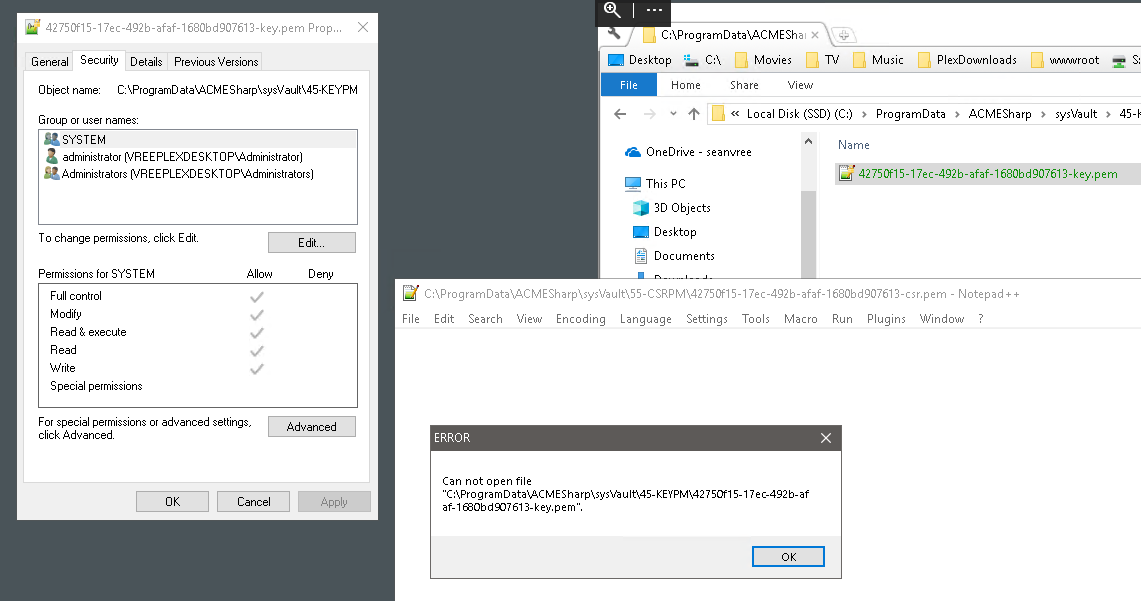Open Notepad++ Encoding menu

point(581,319)
